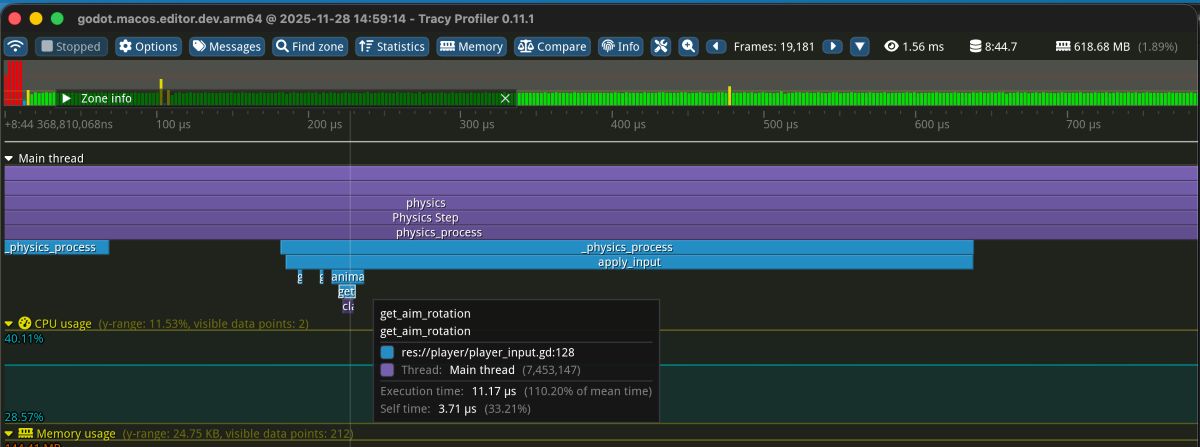Open the Info fingerprint button
The width and height of the screenshot is (1200, 447).
tap(620, 46)
